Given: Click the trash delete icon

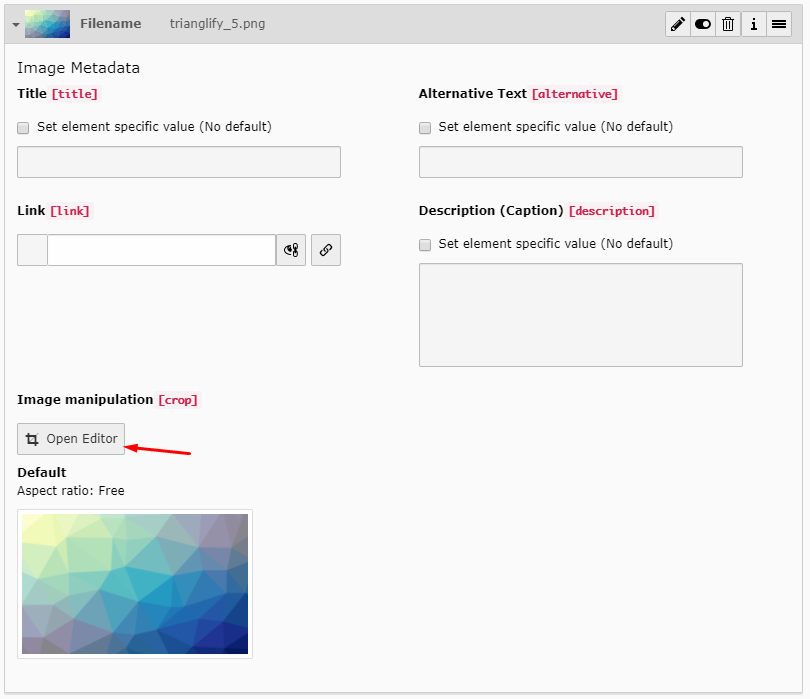Looking at the screenshot, I should [x=728, y=24].
